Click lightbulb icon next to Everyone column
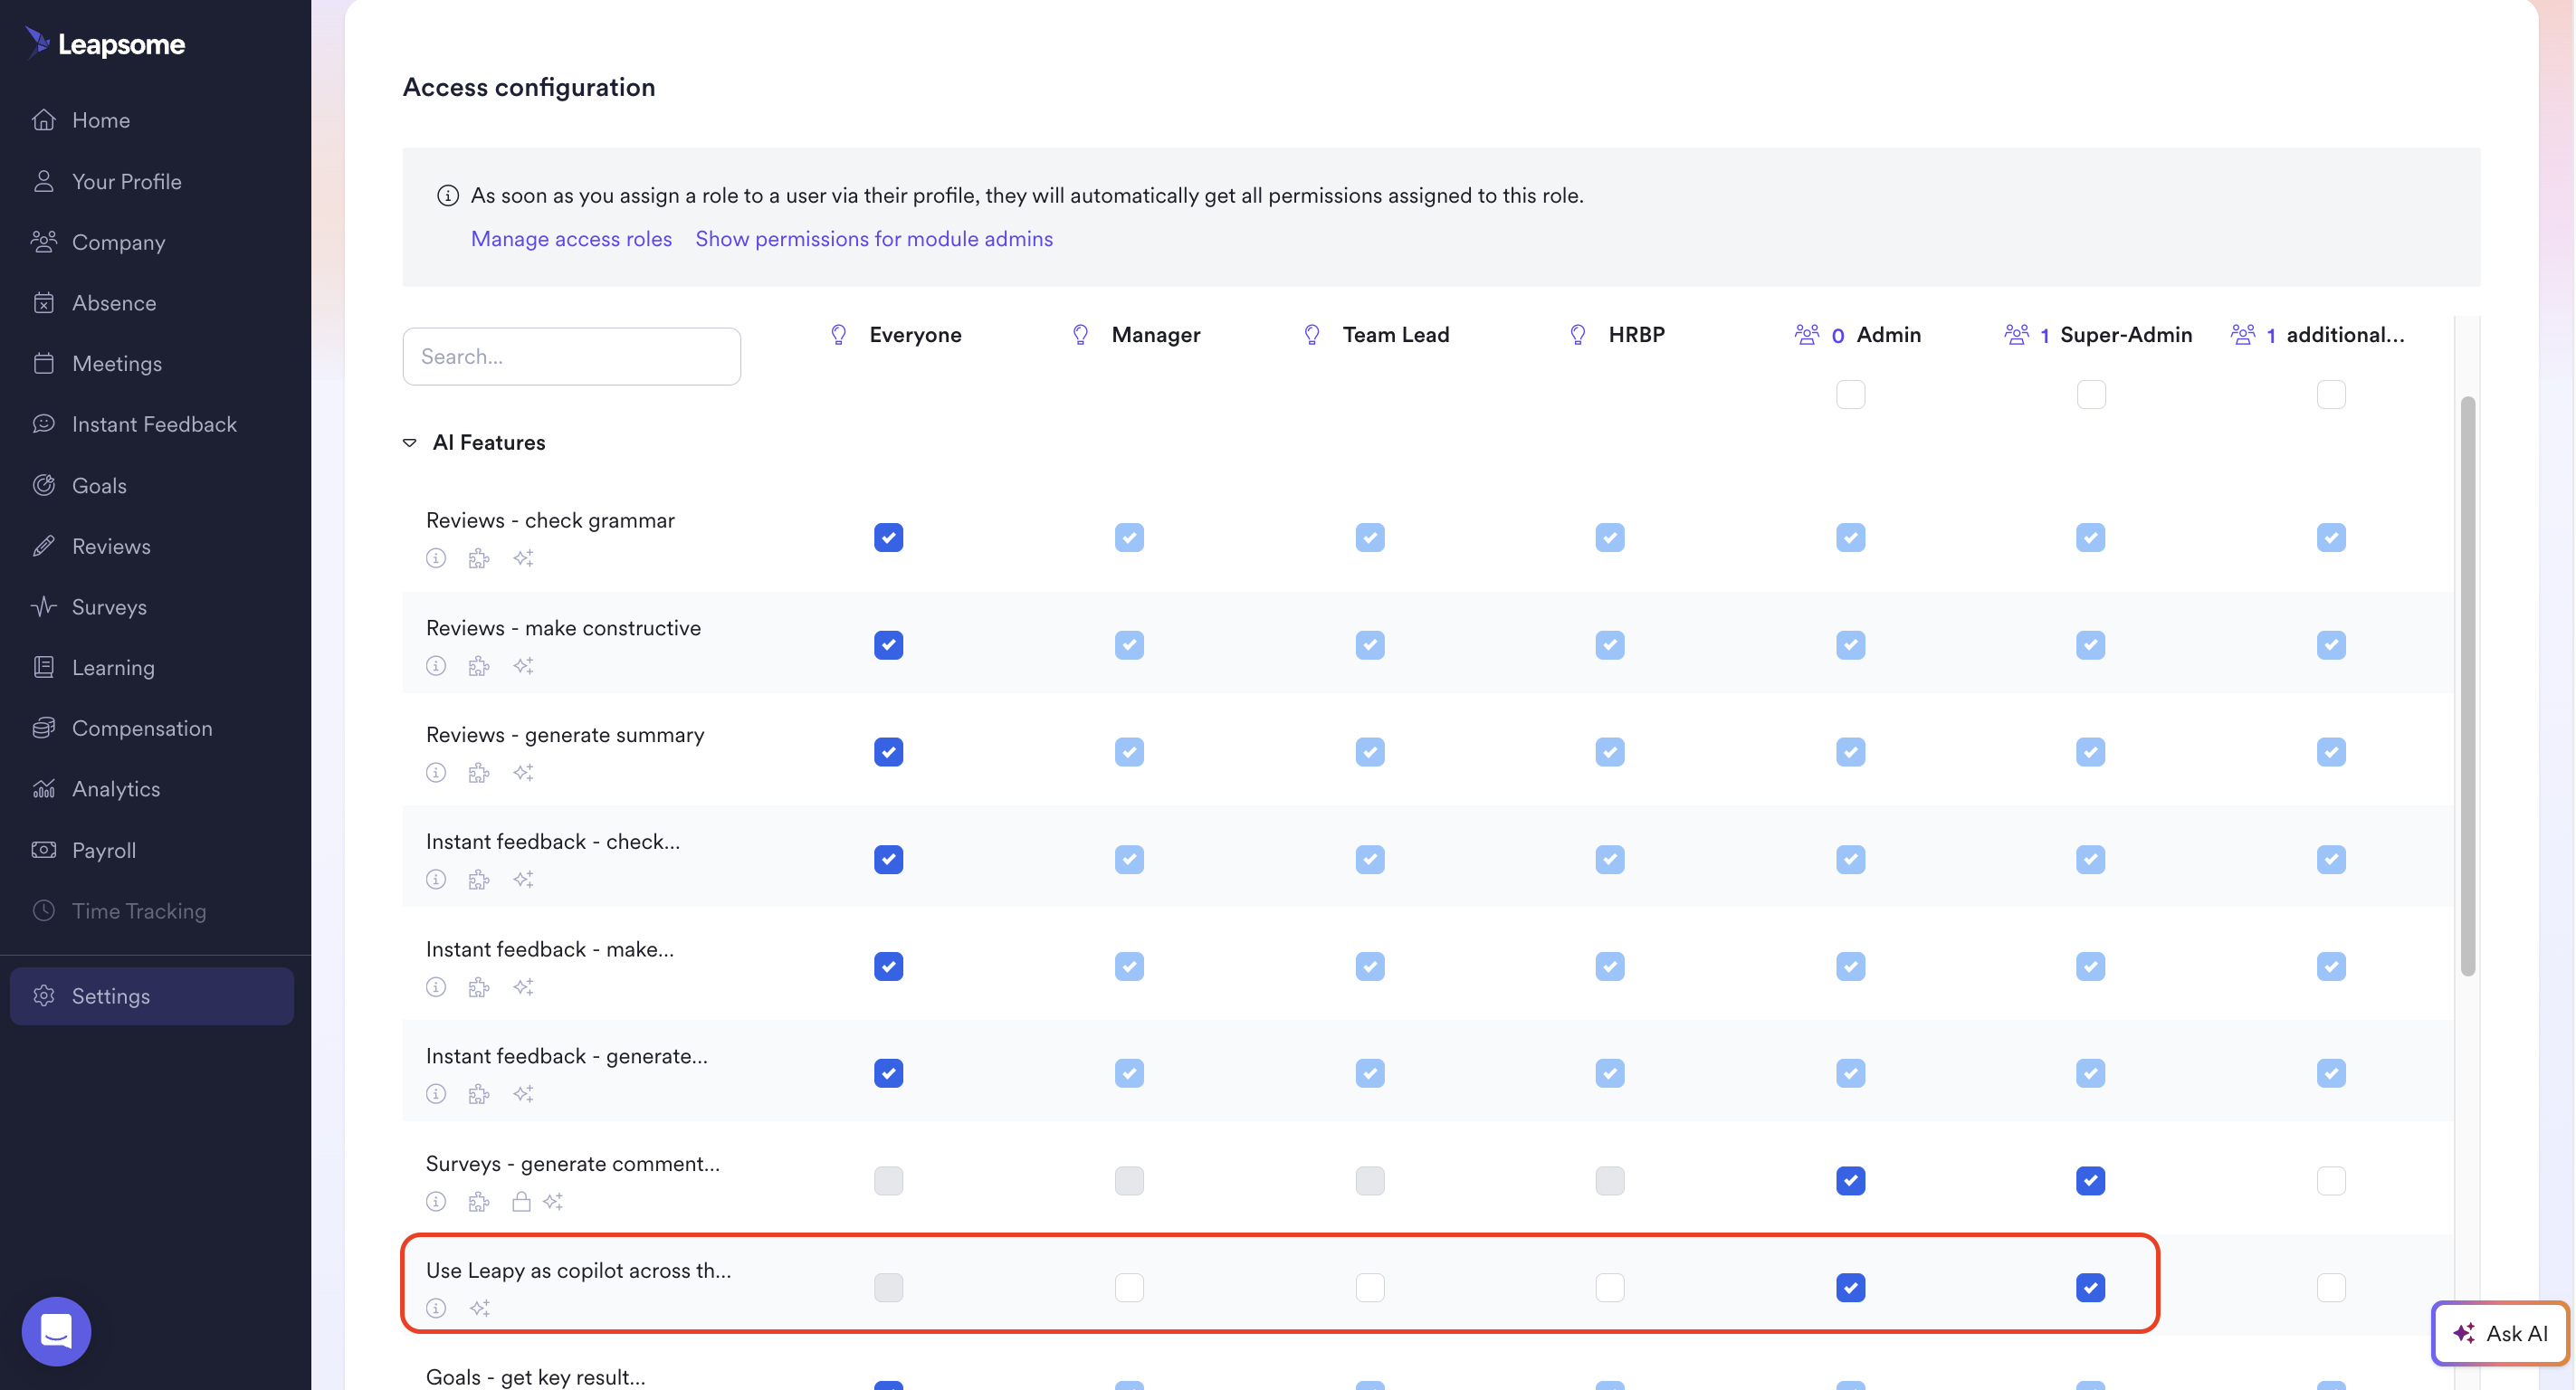The width and height of the screenshot is (2576, 1390). (839, 334)
